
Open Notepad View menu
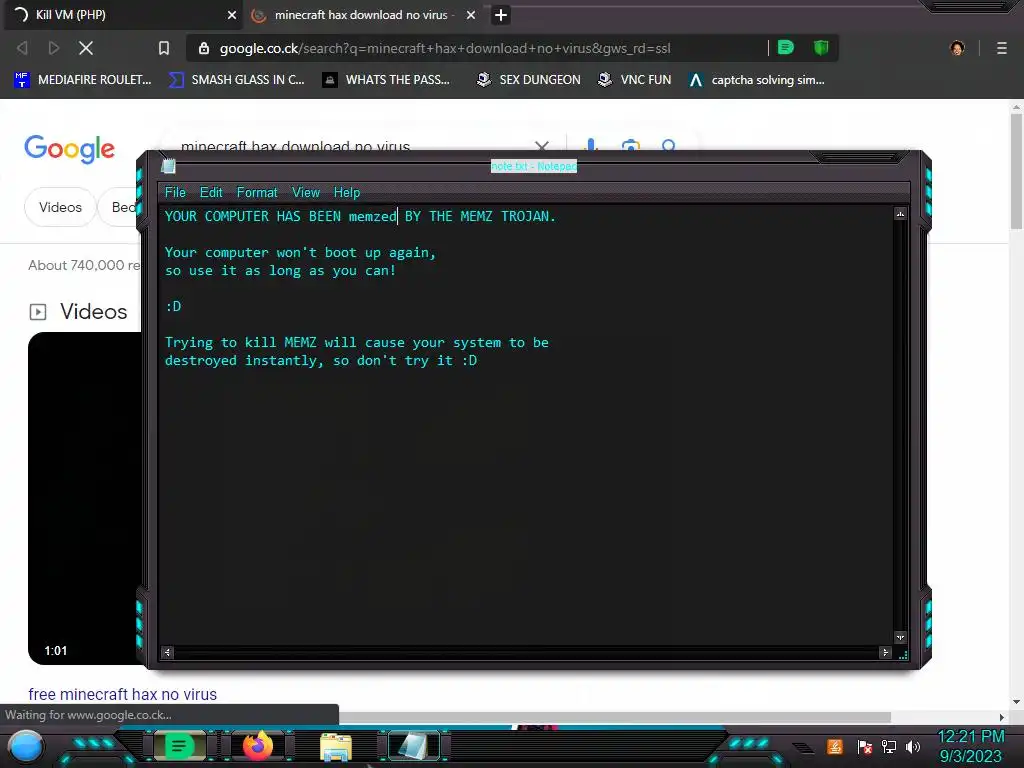point(306,193)
